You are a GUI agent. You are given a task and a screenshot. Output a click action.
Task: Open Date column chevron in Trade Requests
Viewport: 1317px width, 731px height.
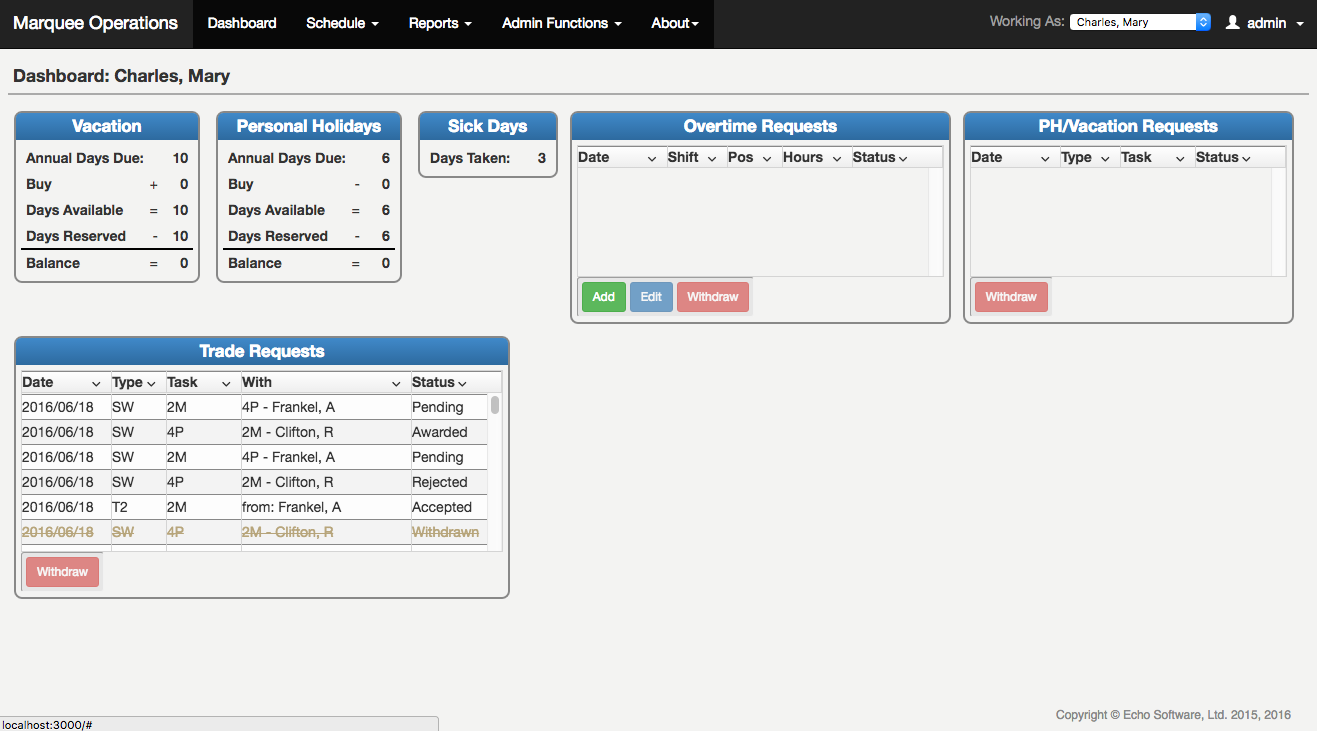click(x=96, y=384)
